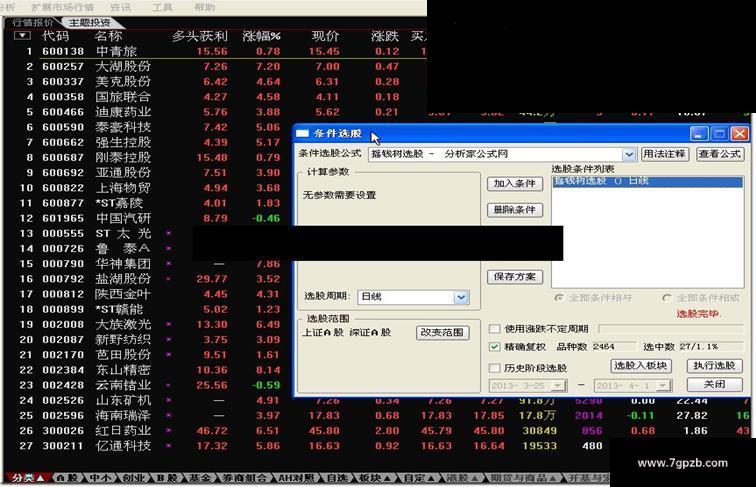Click the 选中数 field showing 27/1.1%
The height and width of the screenshot is (487, 756).
click(711, 347)
